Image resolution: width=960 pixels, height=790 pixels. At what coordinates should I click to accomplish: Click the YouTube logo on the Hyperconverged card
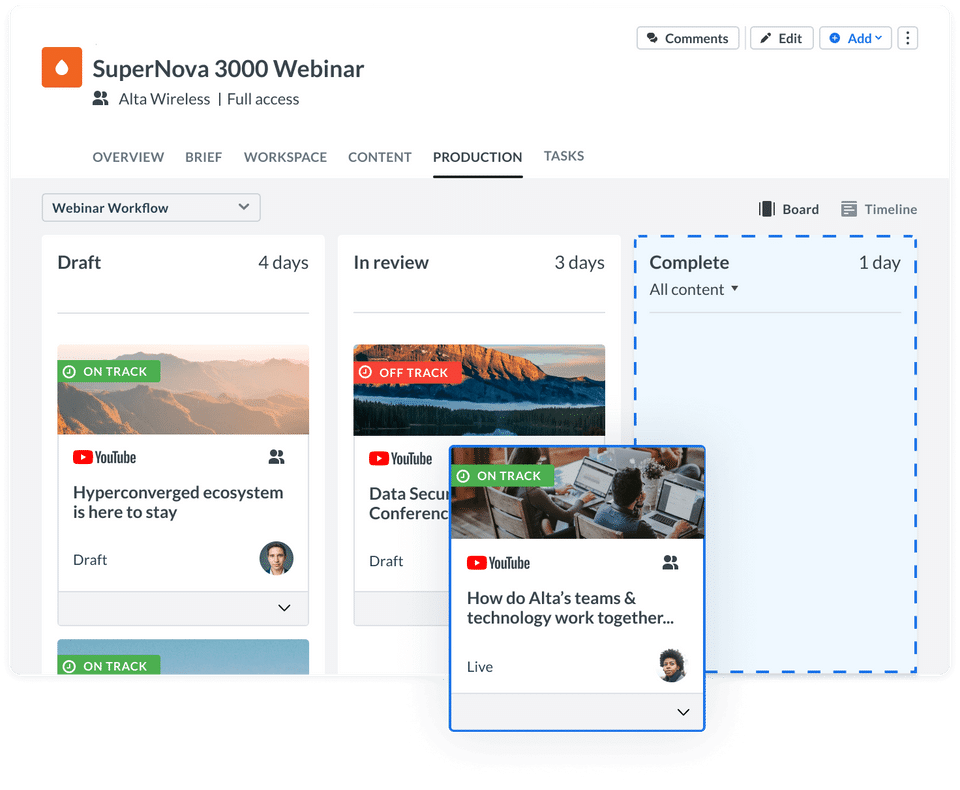click(x=105, y=457)
